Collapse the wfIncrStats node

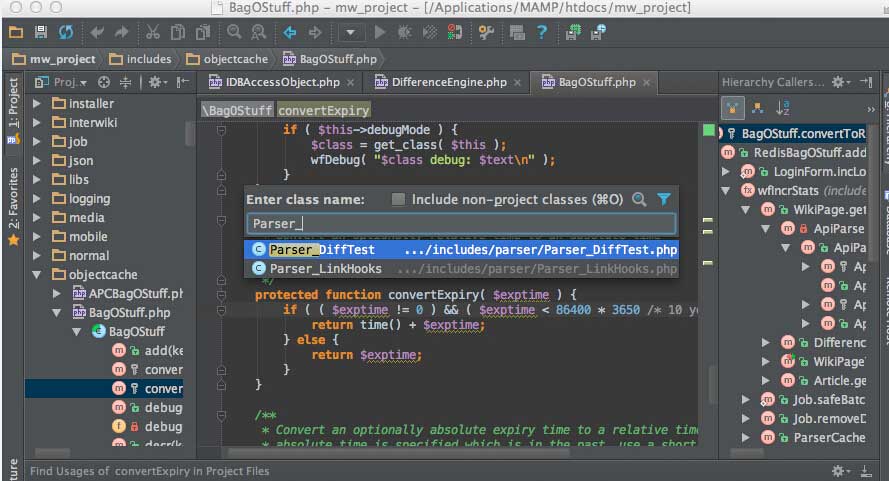point(725,191)
